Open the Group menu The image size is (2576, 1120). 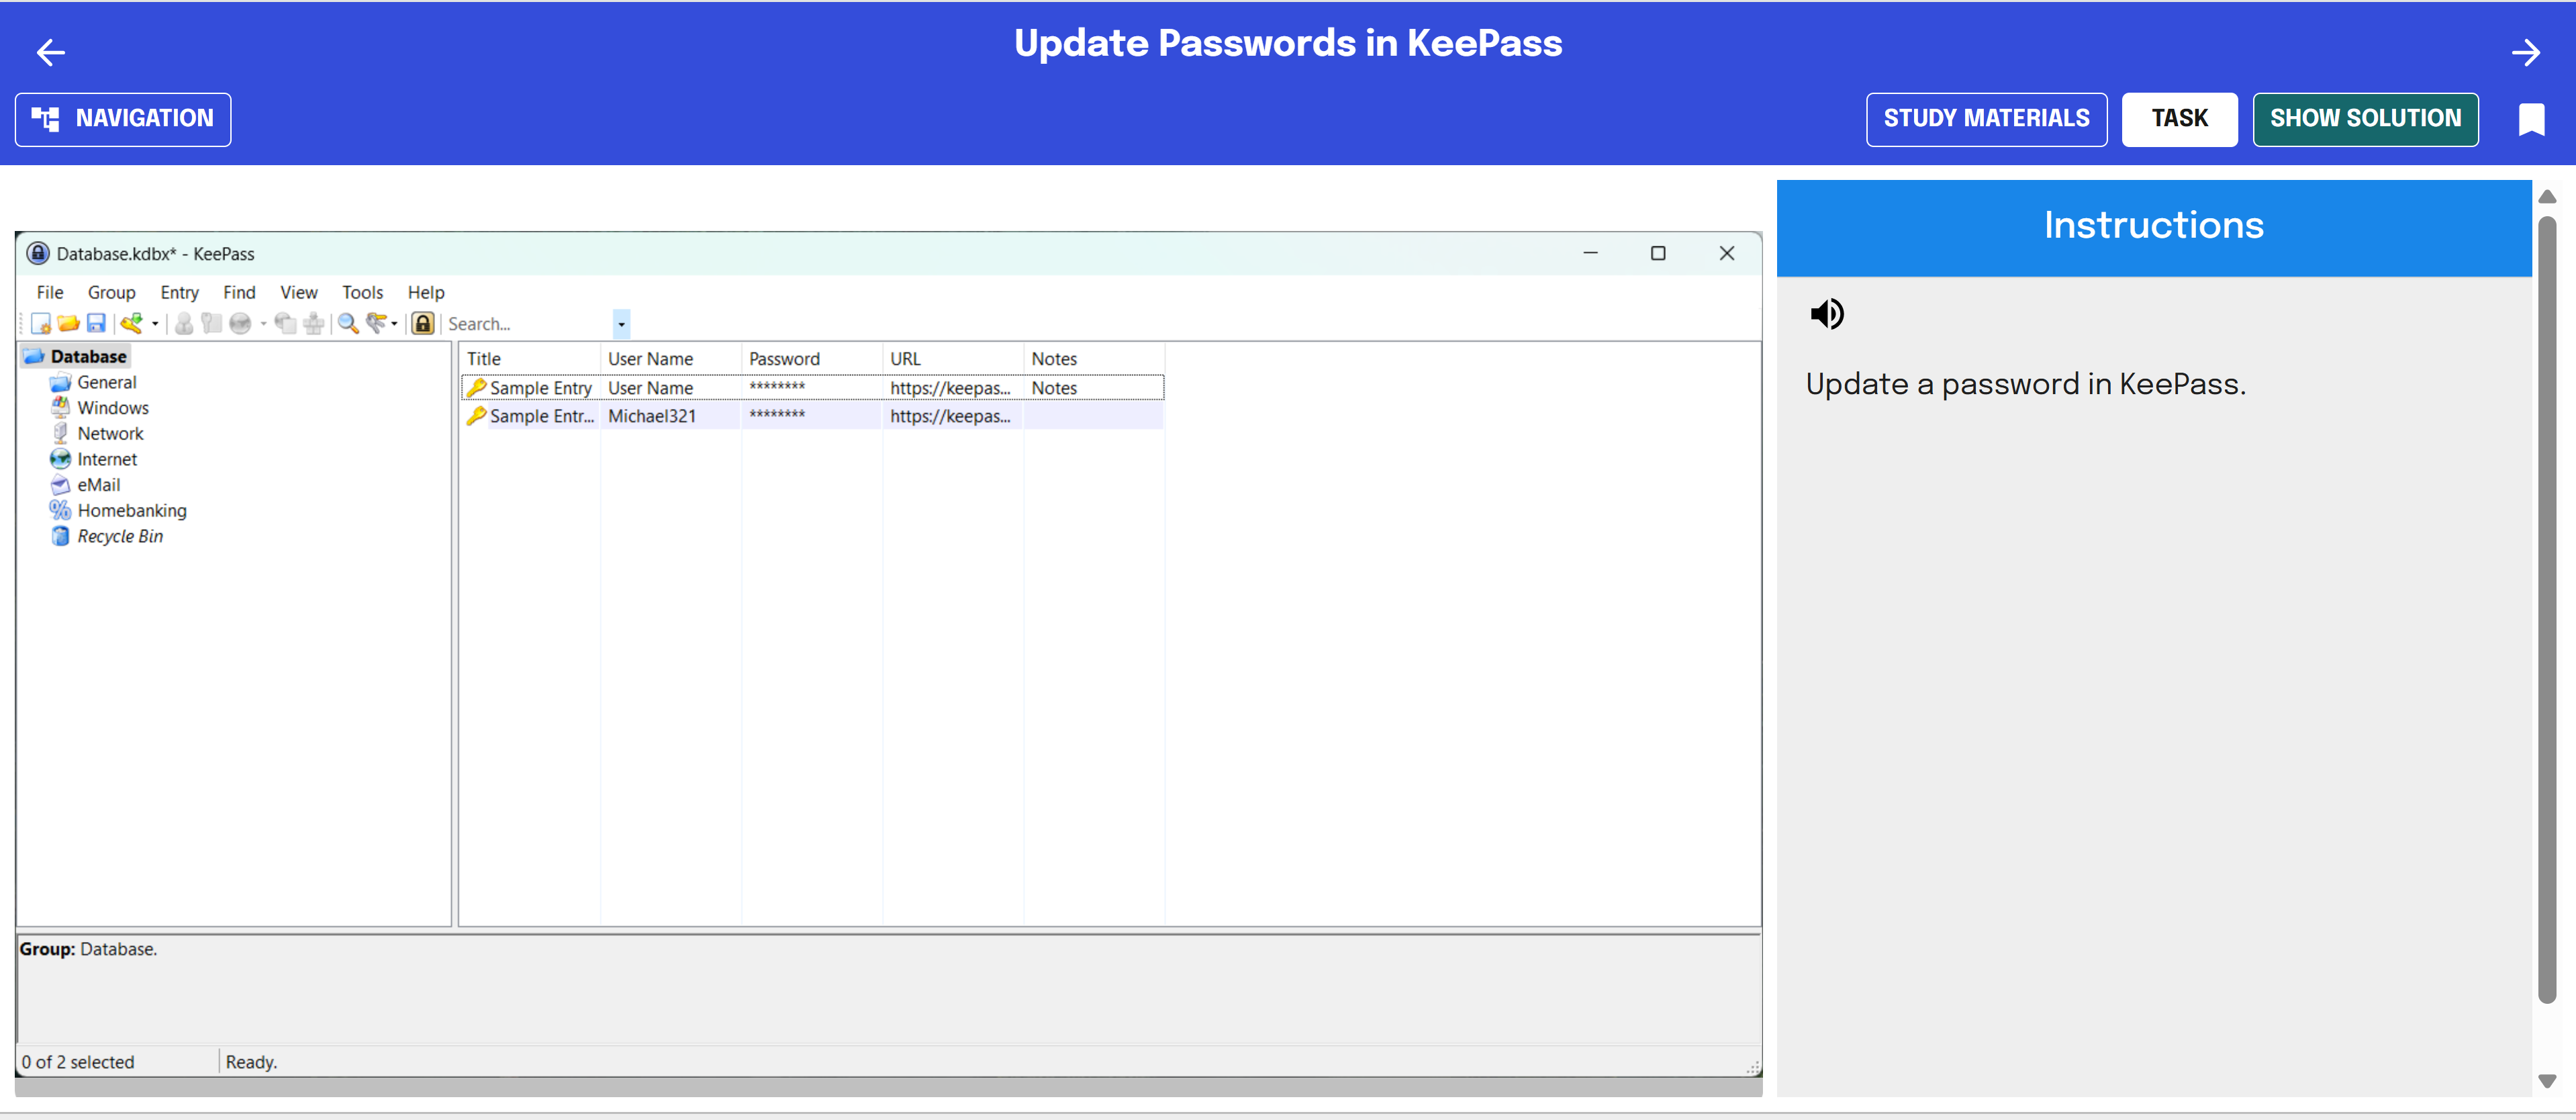pyautogui.click(x=112, y=292)
